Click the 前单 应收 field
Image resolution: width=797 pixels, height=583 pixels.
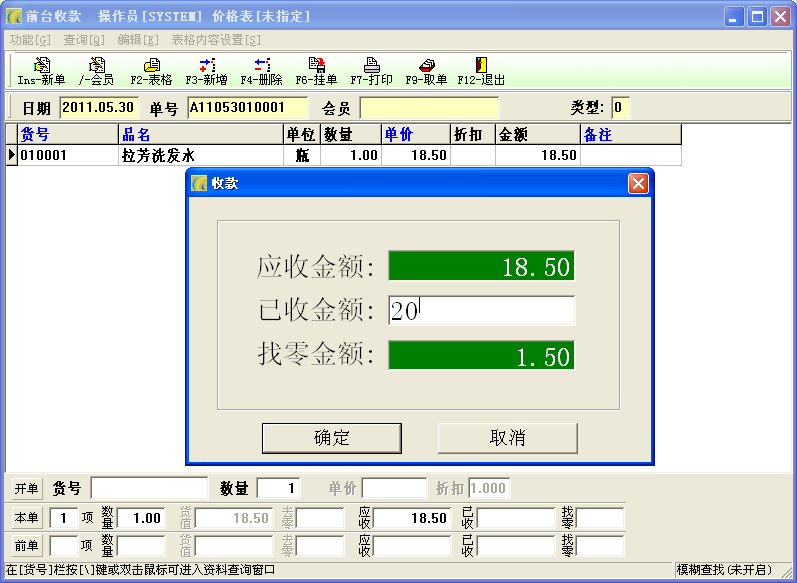pos(412,545)
